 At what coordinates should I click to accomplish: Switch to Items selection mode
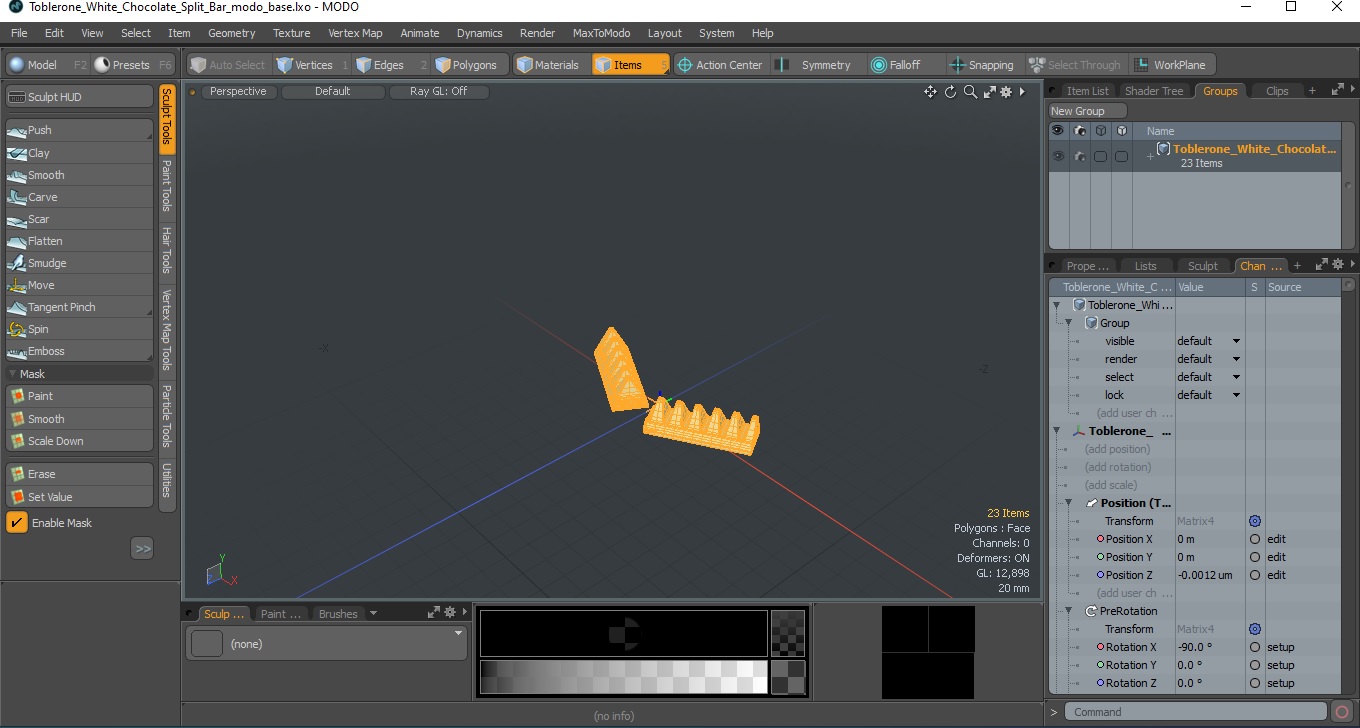630,65
